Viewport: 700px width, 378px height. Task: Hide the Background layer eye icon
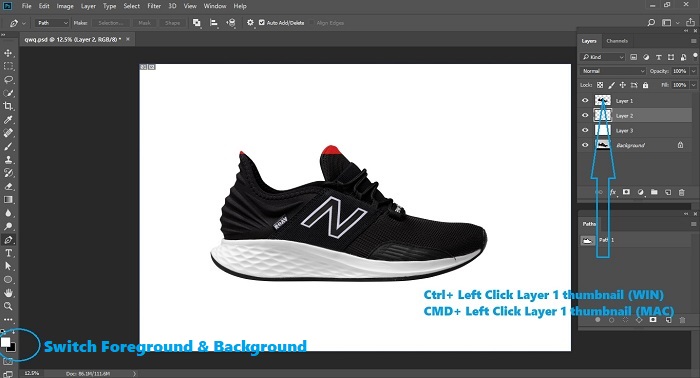click(585, 145)
